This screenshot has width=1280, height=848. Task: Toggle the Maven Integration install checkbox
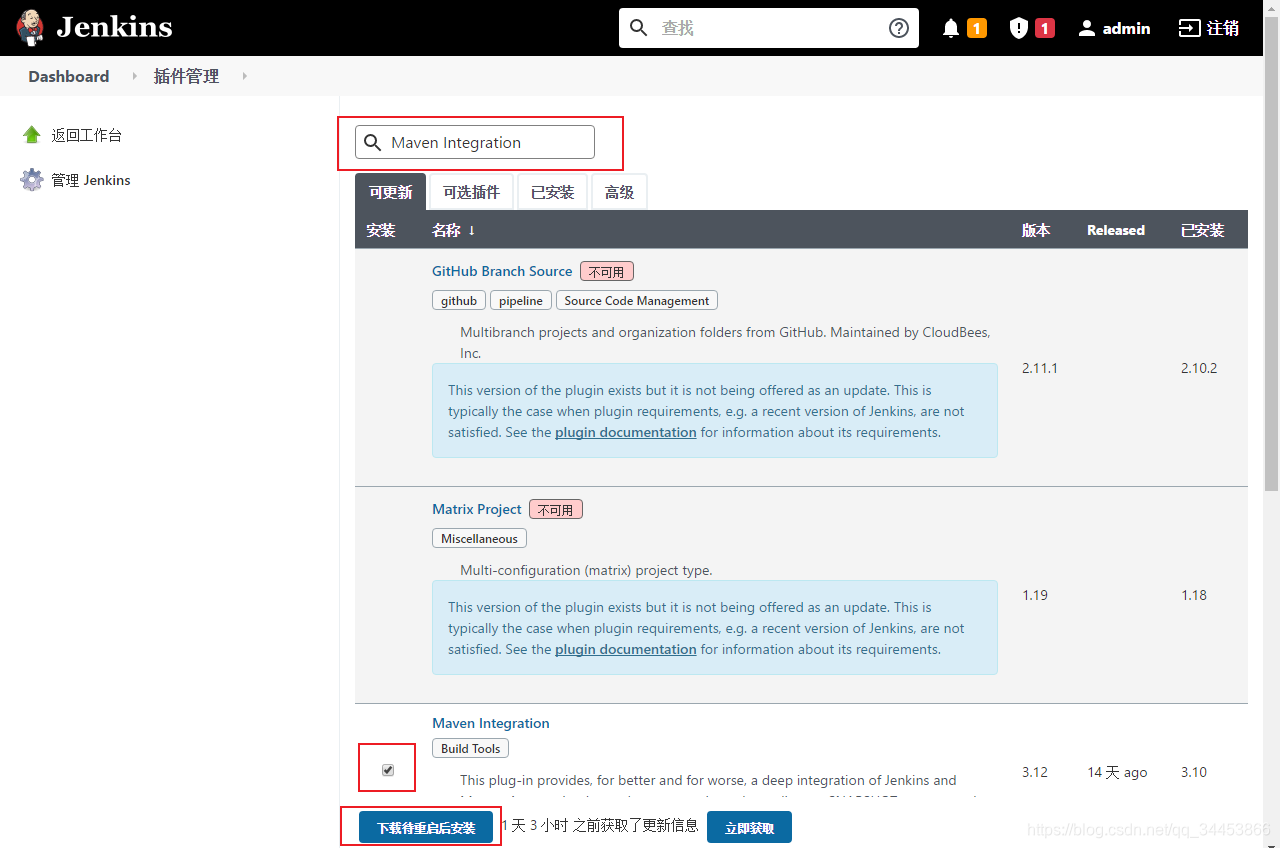(x=388, y=770)
